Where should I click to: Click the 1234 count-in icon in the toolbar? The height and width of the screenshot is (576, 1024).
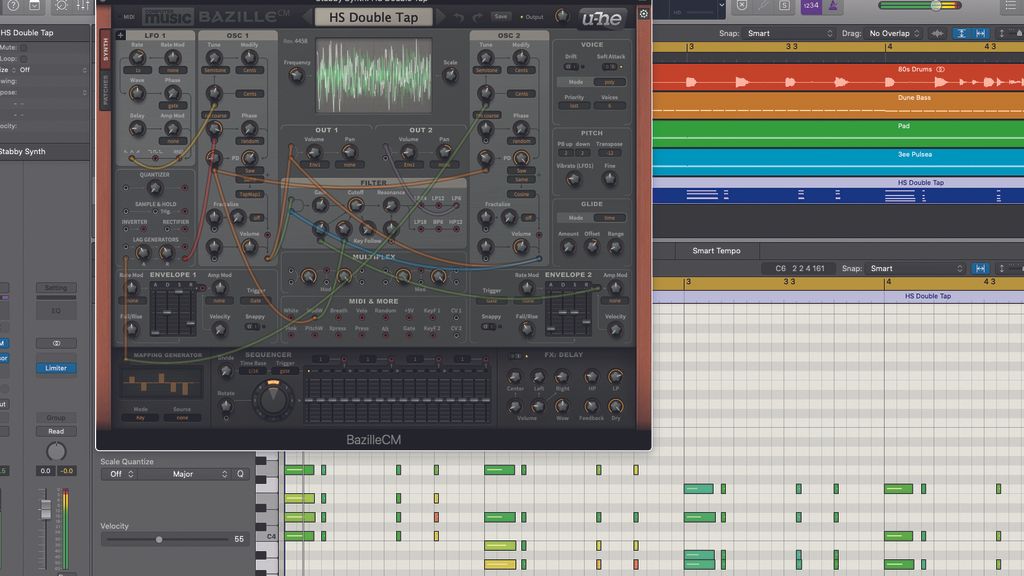point(810,8)
